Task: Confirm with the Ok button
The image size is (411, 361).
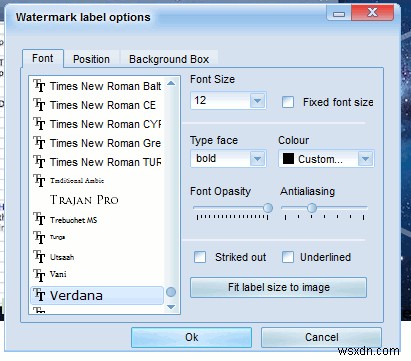Action: click(x=192, y=337)
